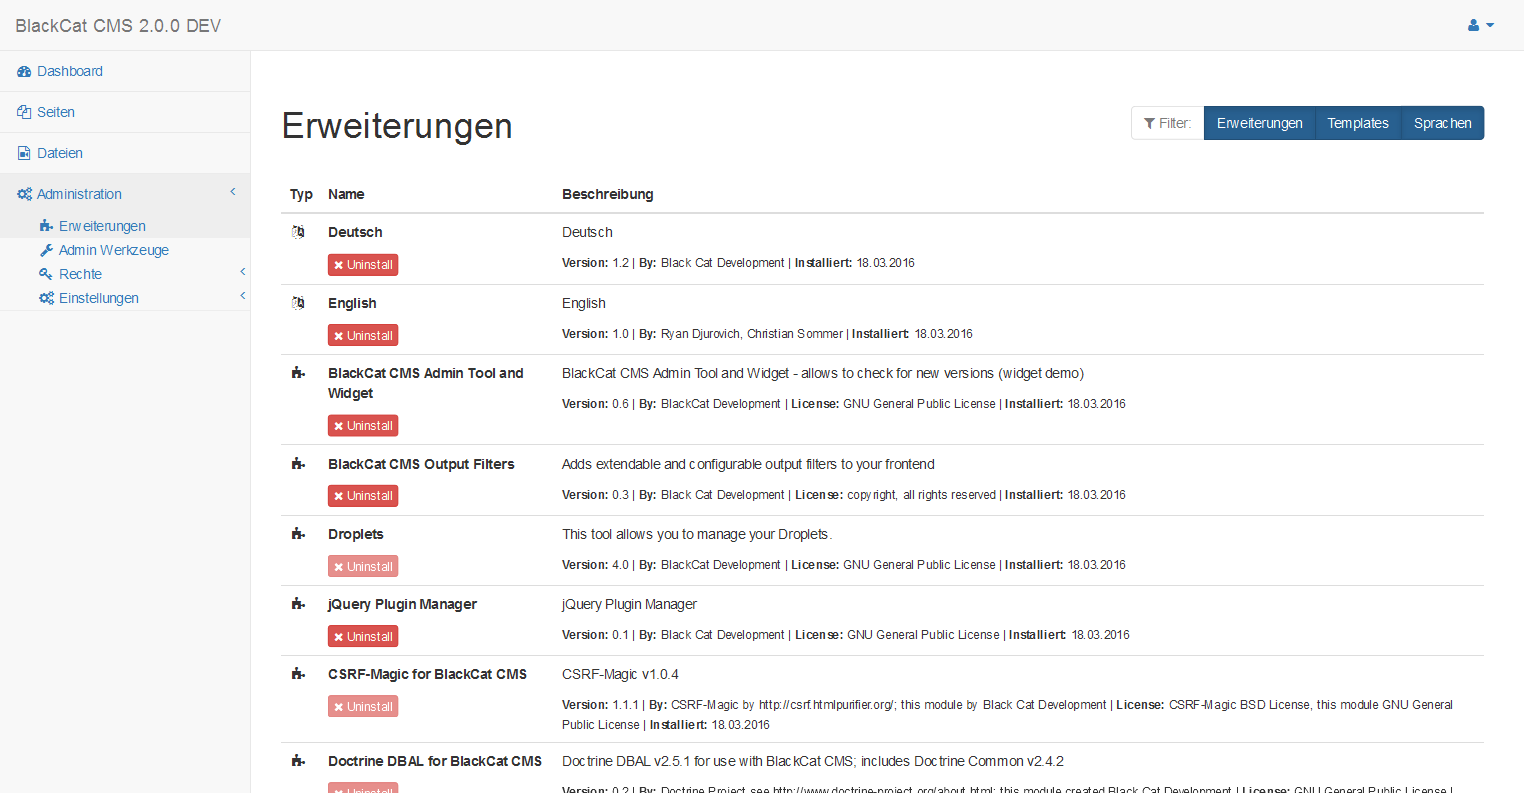Click module icon beside CSRF-Magic for BlackCat CMS
The width and height of the screenshot is (1524, 793).
coord(298,674)
